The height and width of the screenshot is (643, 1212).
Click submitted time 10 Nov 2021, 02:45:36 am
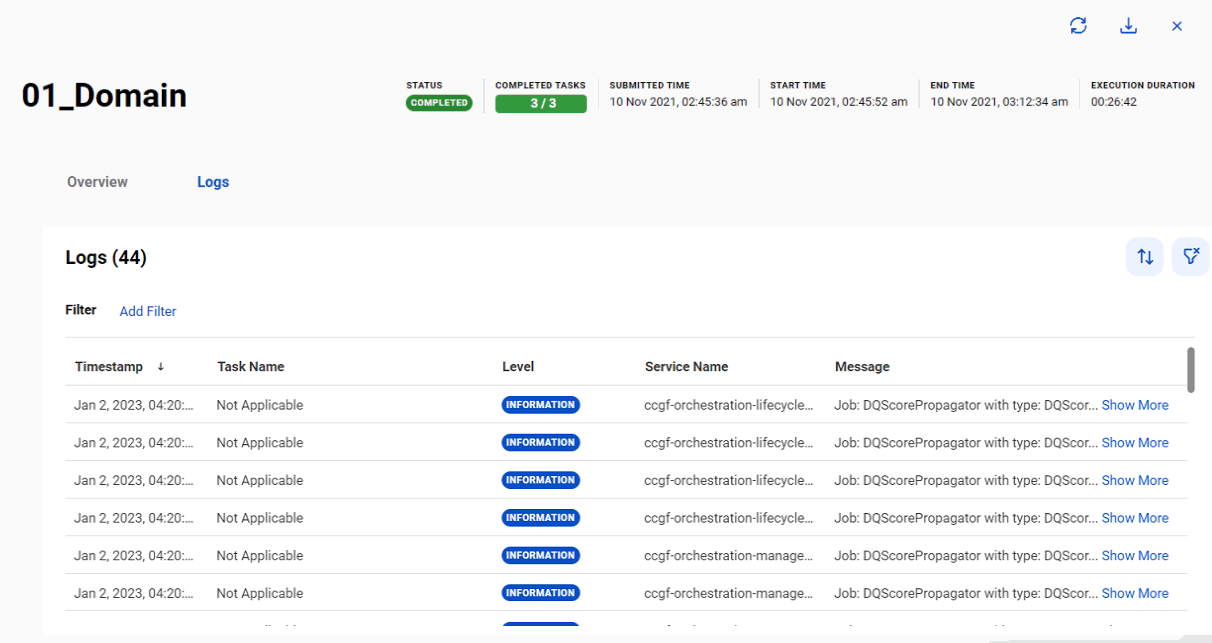pos(678,102)
